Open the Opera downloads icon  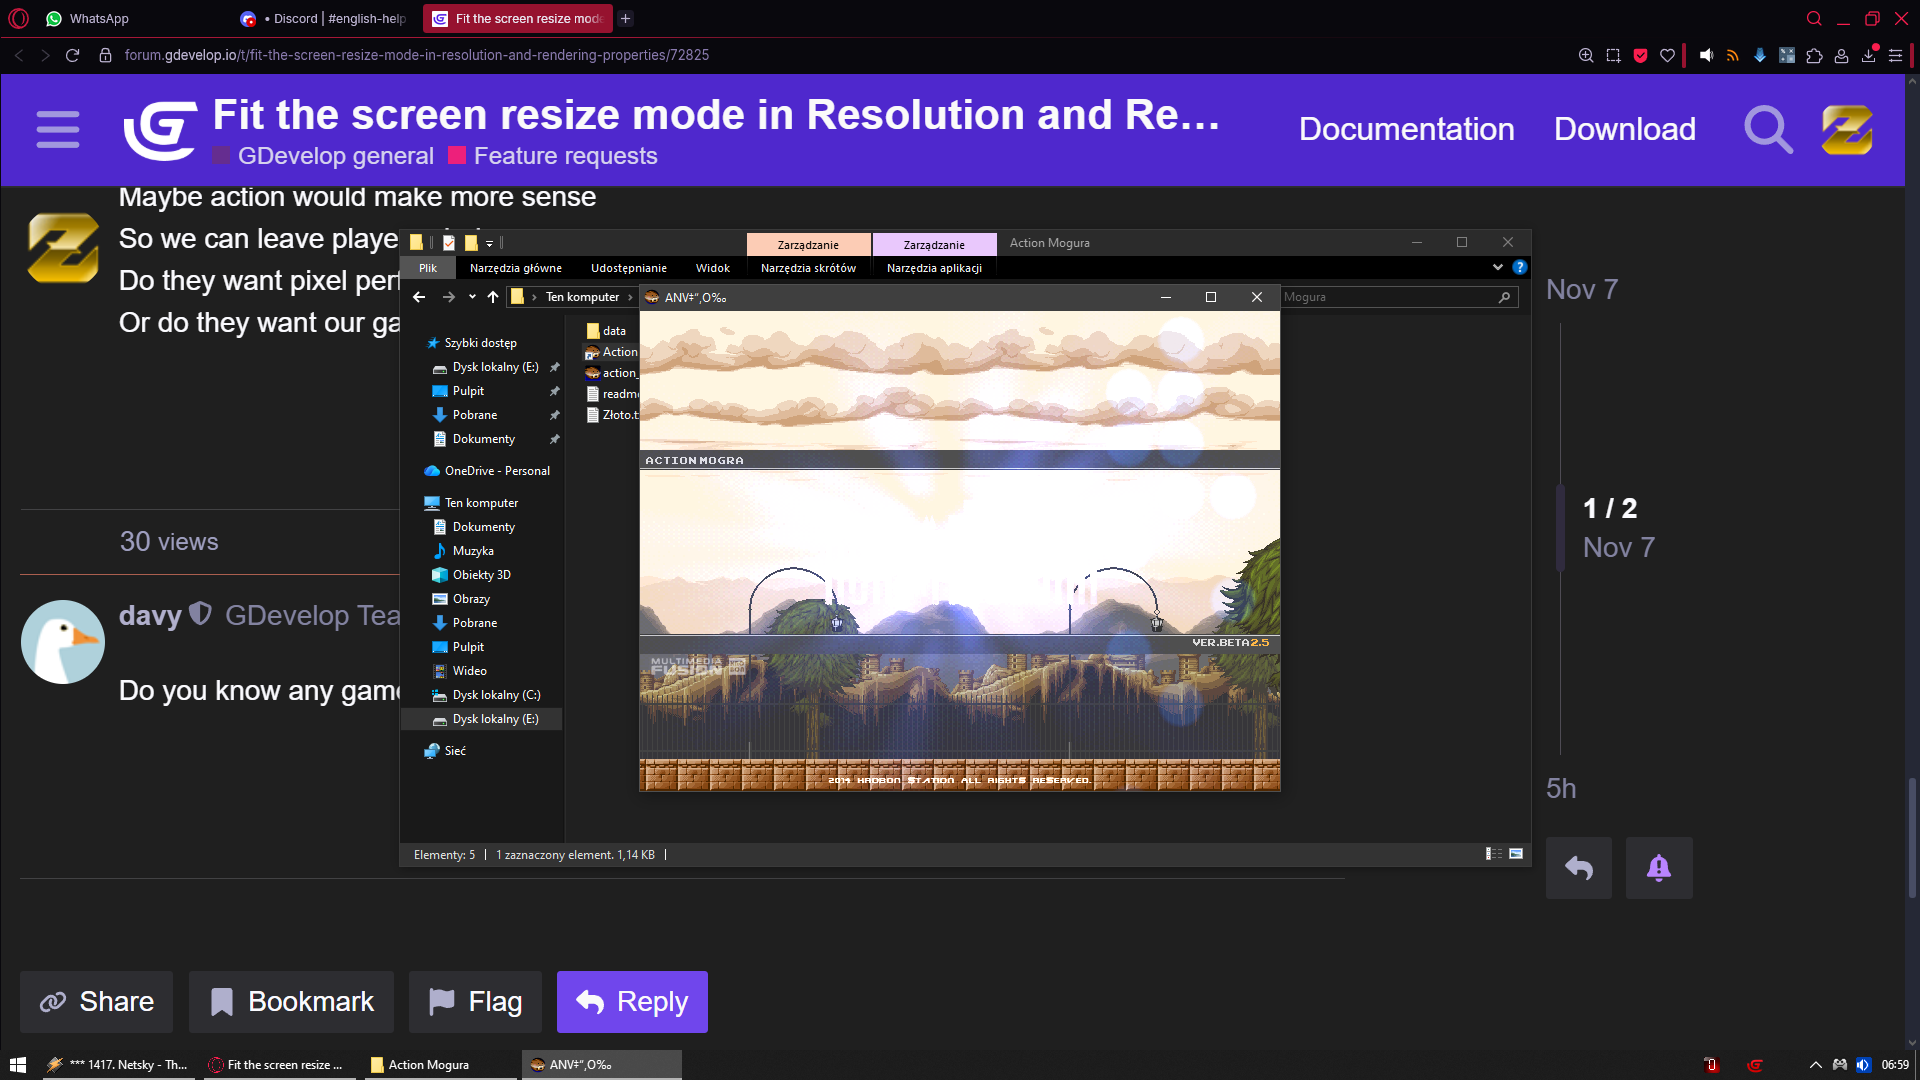point(1868,56)
